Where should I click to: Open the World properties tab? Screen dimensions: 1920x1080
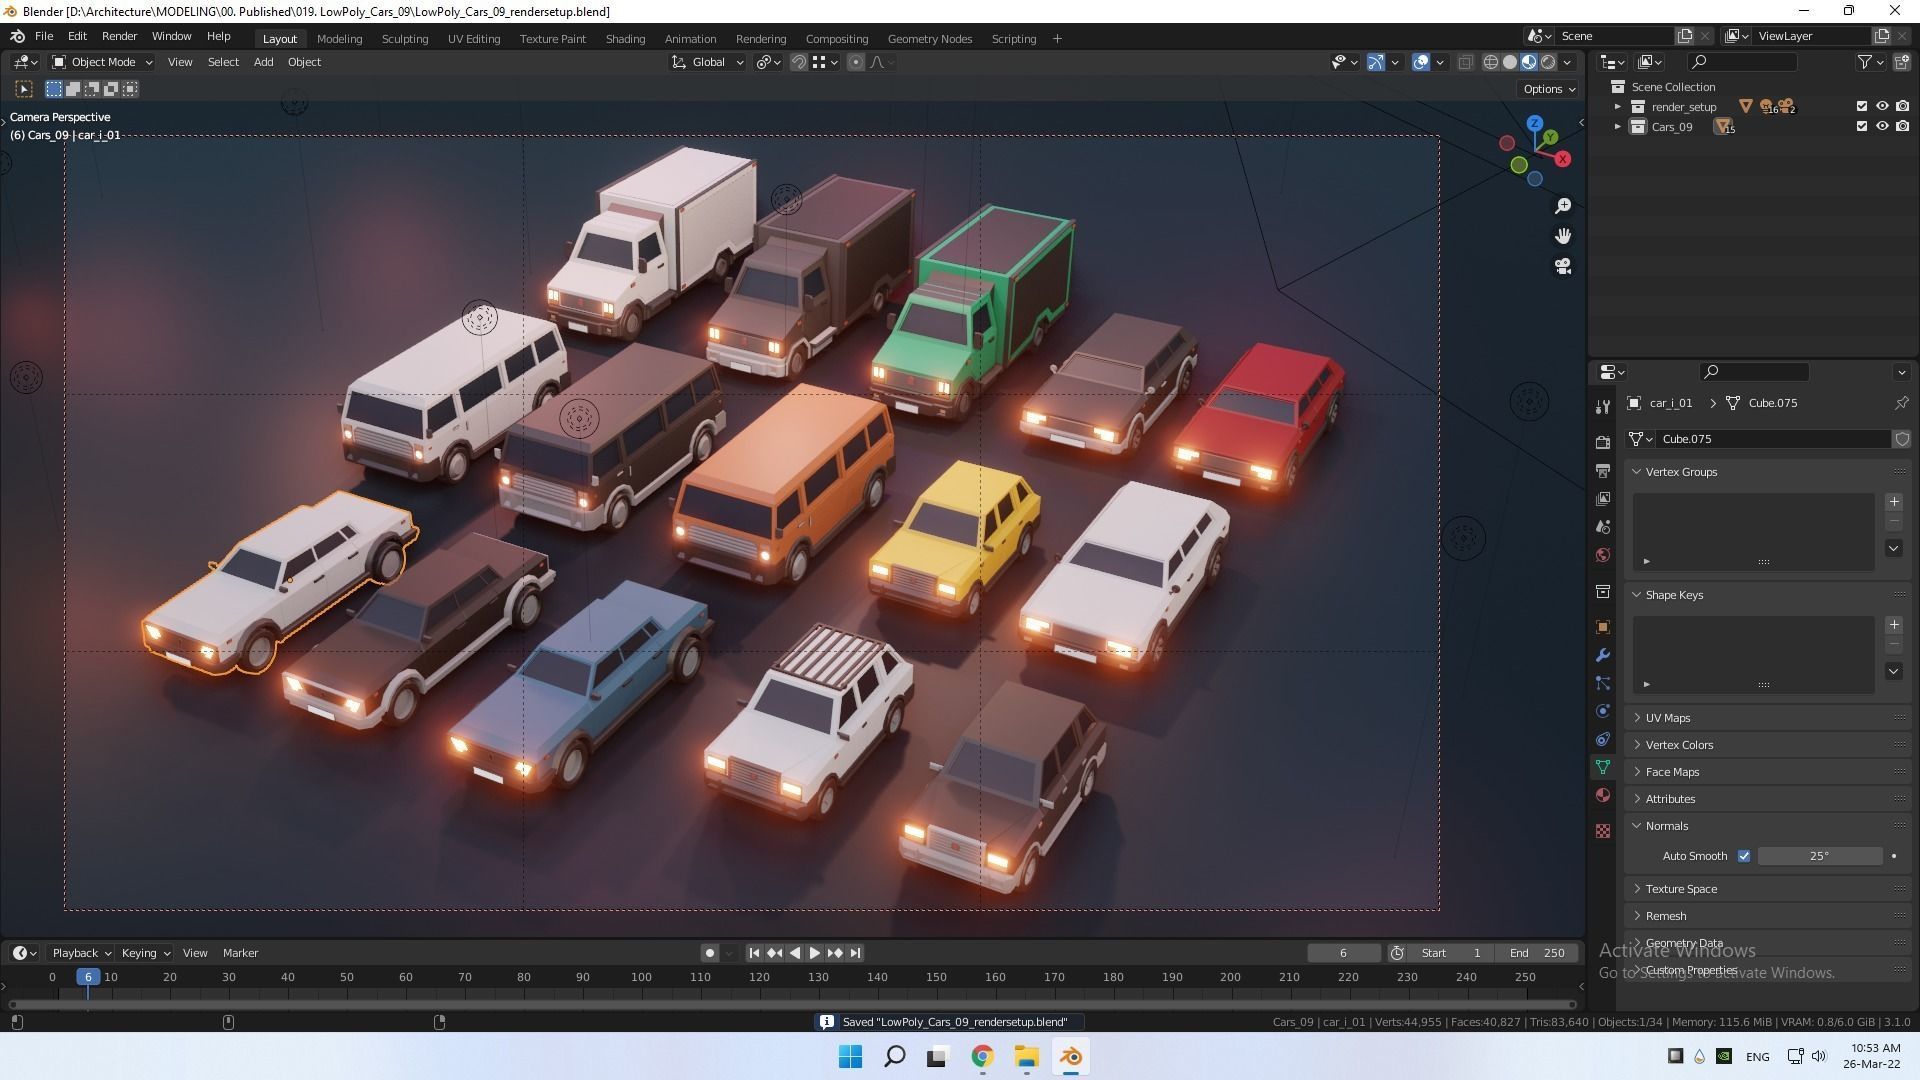[1603, 555]
